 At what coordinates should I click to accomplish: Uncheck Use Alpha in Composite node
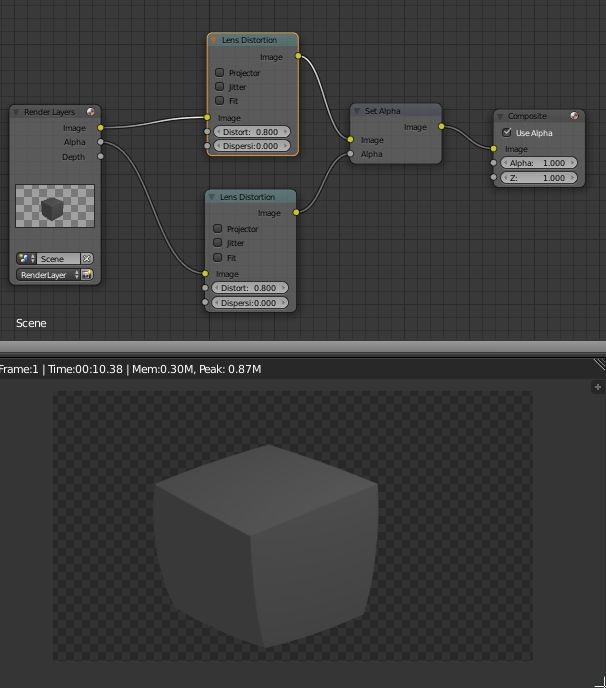(x=507, y=132)
